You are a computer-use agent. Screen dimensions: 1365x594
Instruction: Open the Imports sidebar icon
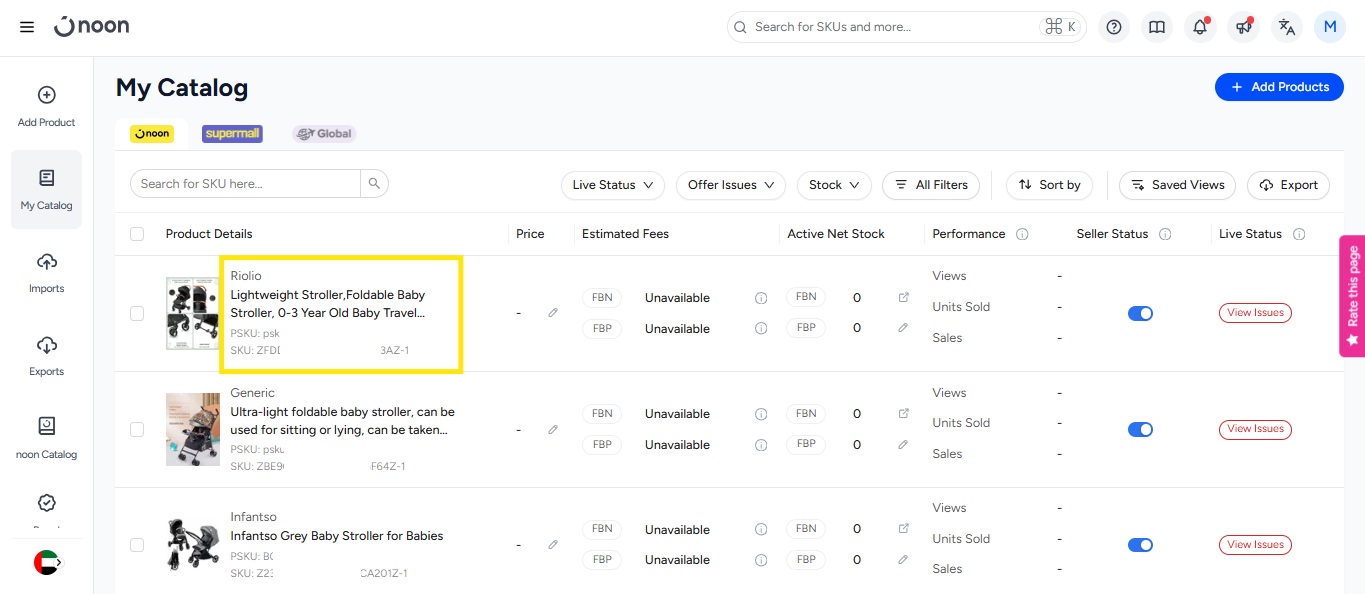coord(46,272)
